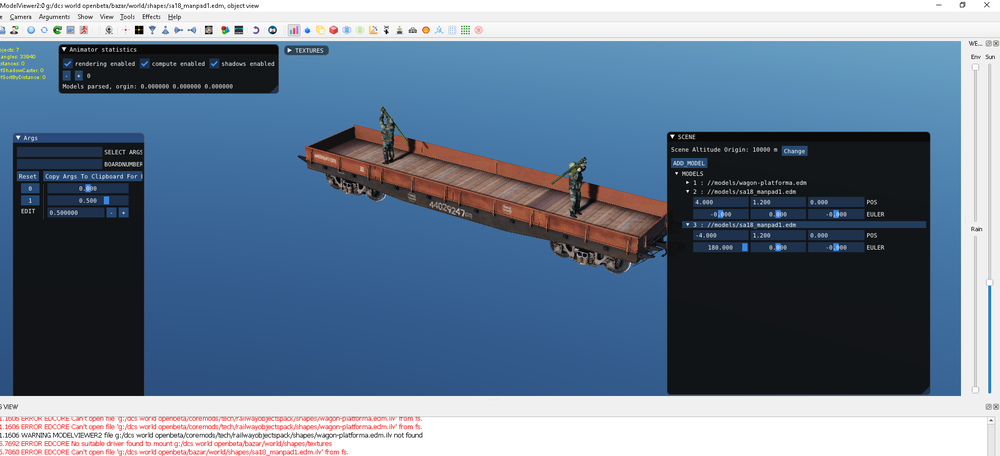1000x456 pixels.
Task: Click the BOARDNUMBER input field
Action: click(59, 164)
